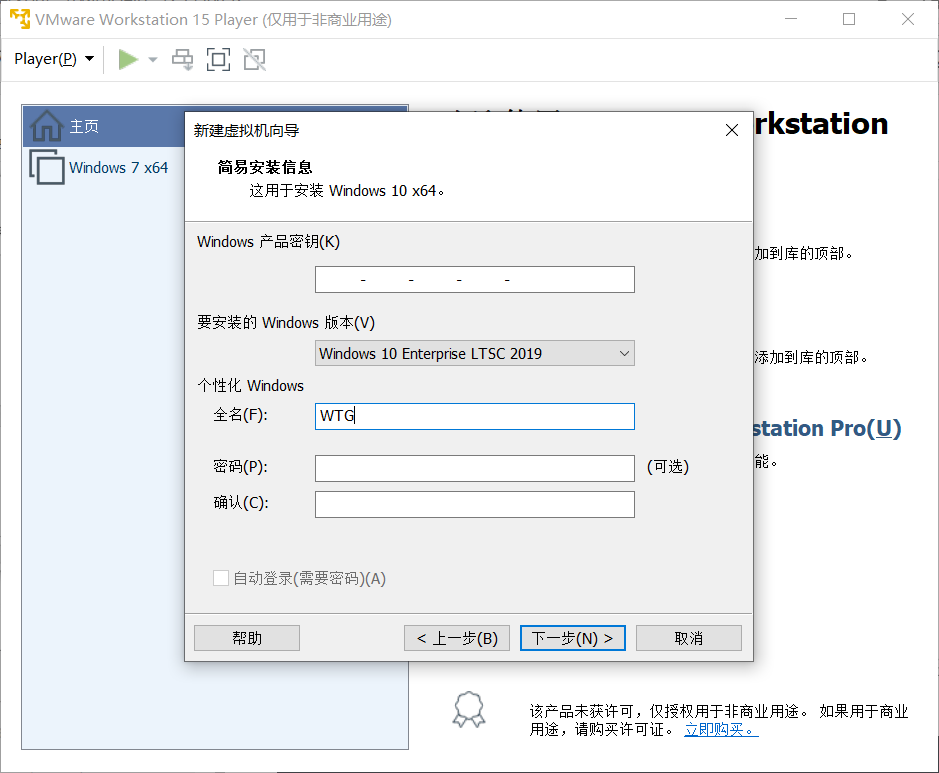Click the 密码(P) password field
939x773 pixels.
click(x=474, y=468)
